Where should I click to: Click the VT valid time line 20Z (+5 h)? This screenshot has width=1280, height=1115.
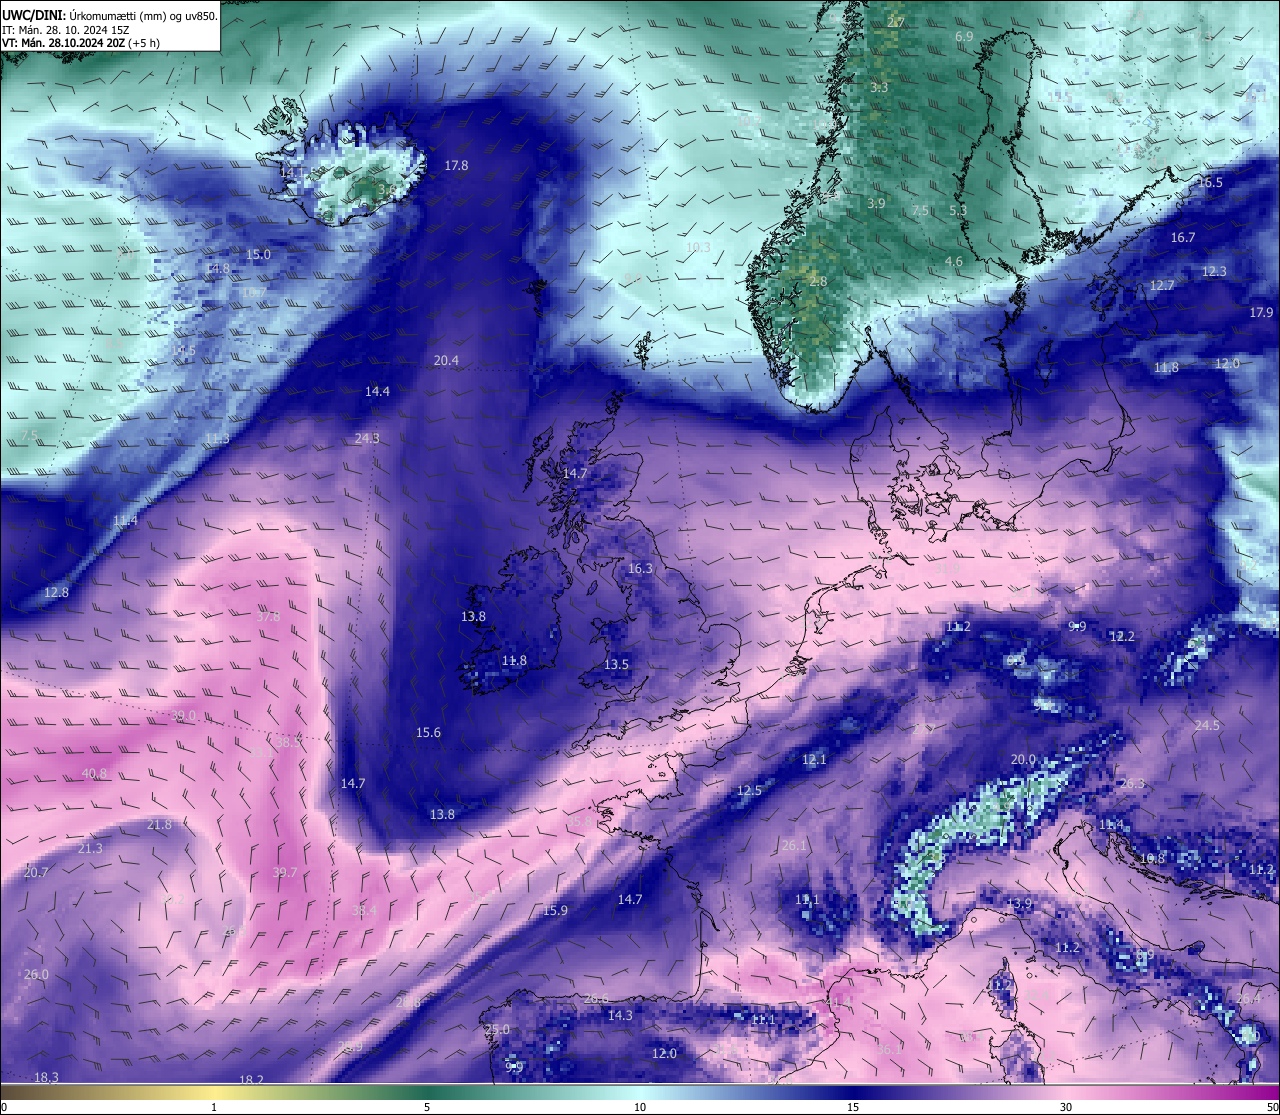click(81, 43)
